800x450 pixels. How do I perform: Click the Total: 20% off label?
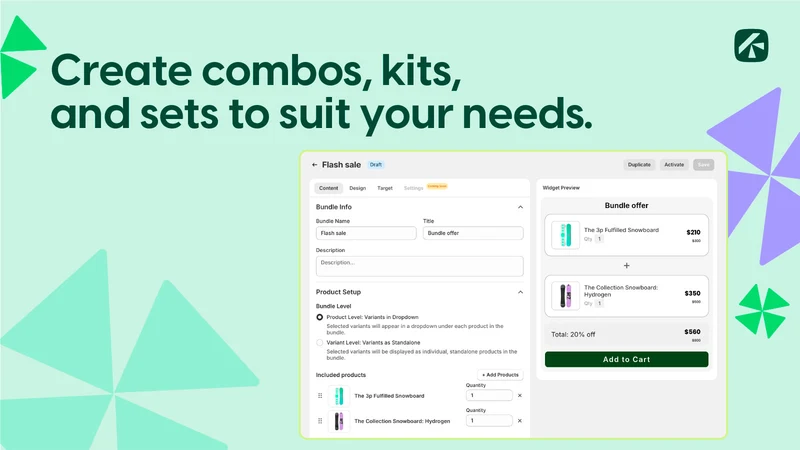[x=573, y=335]
